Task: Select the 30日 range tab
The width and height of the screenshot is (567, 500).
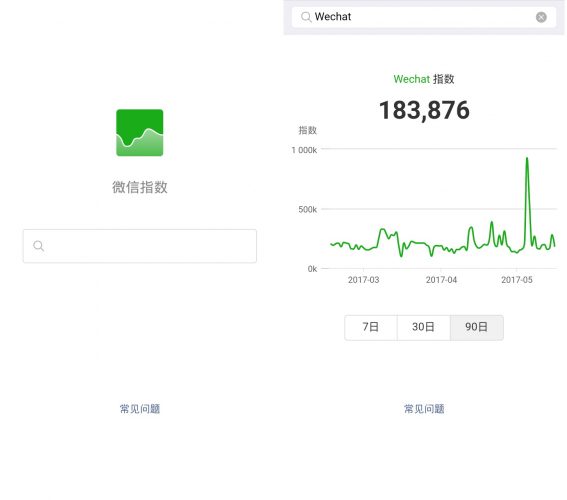Action: [423, 327]
